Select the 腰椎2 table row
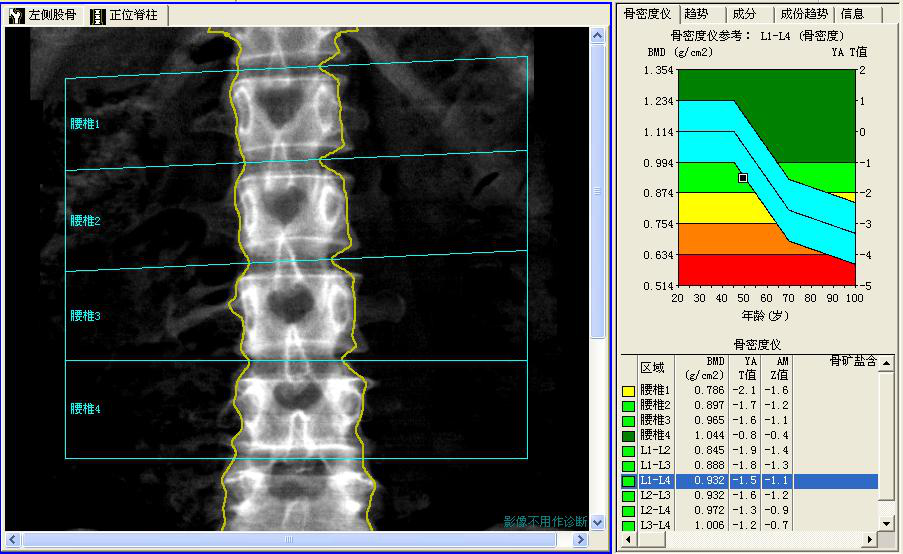 (749, 405)
